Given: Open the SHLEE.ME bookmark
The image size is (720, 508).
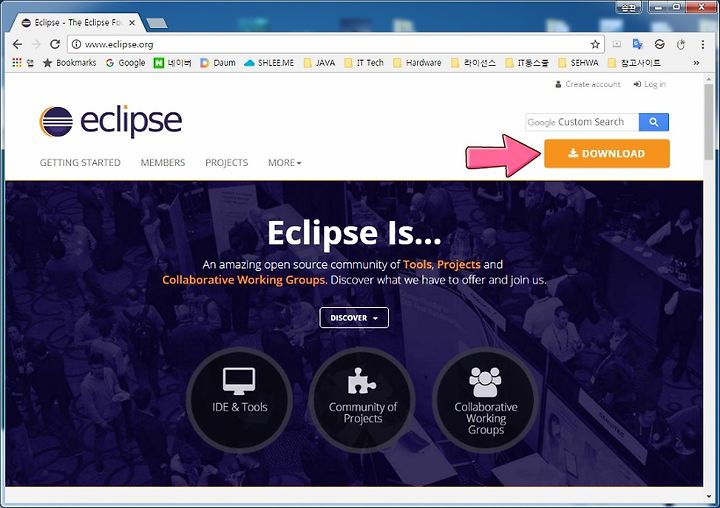Looking at the screenshot, I should coord(269,62).
